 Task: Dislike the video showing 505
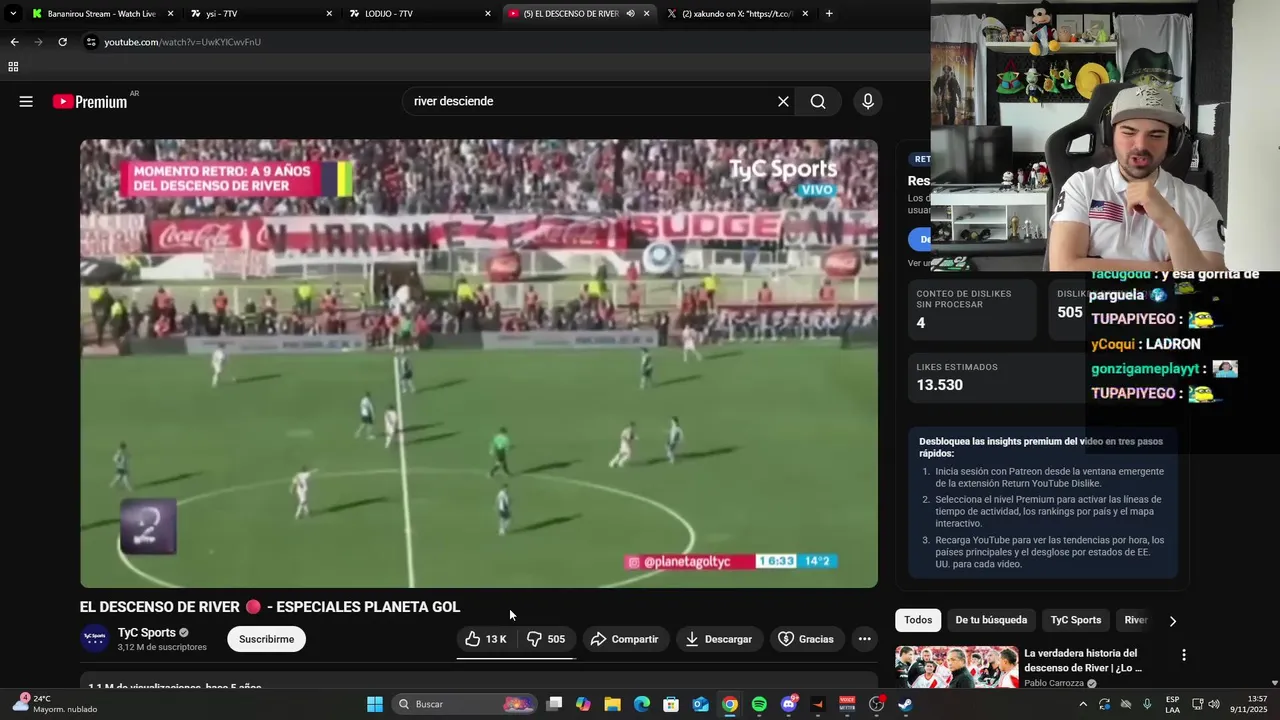546,639
